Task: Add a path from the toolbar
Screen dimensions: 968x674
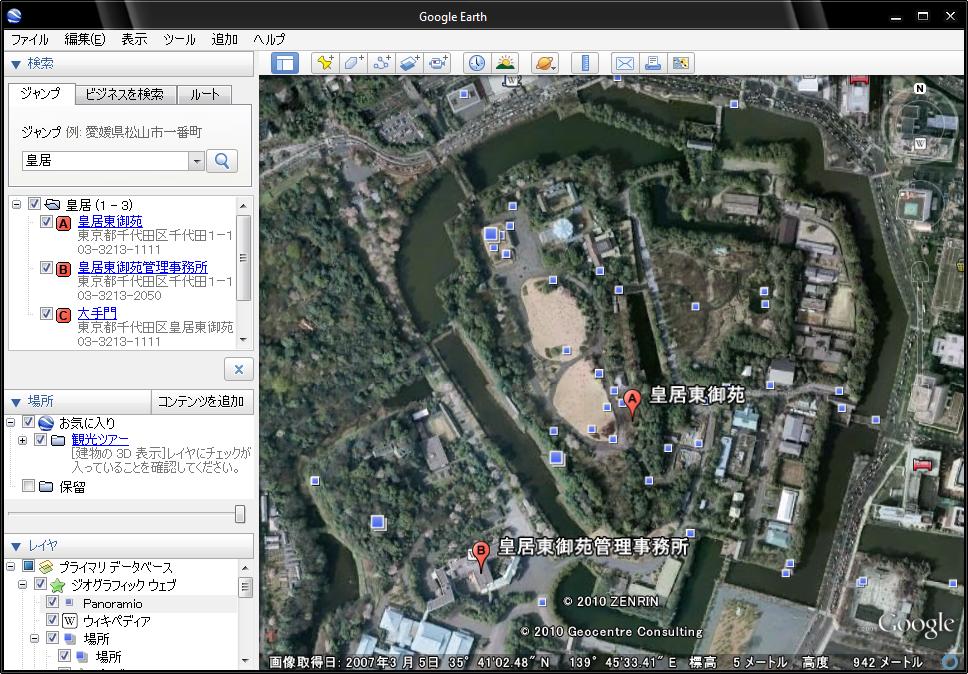Action: point(382,63)
